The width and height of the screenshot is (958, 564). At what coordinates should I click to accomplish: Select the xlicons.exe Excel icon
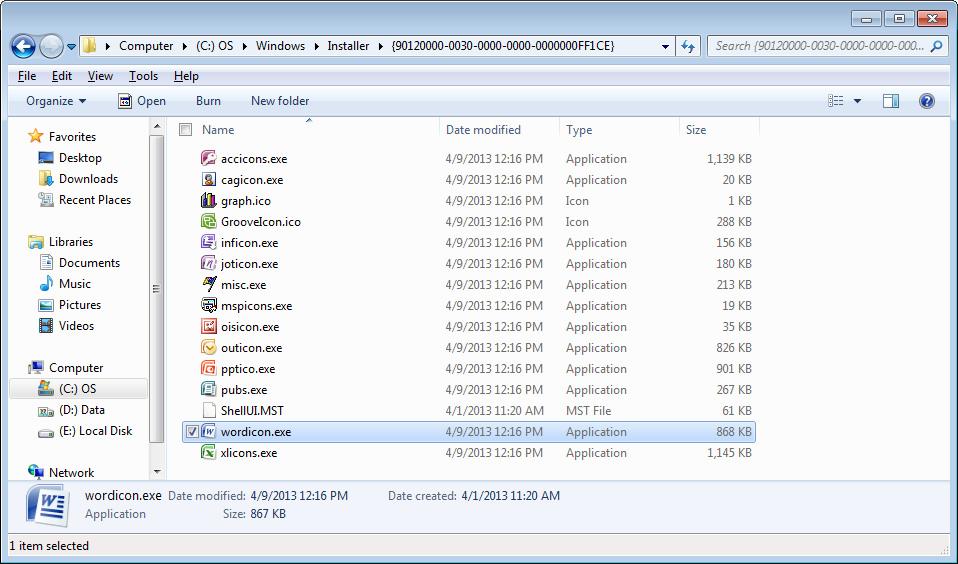click(x=209, y=453)
